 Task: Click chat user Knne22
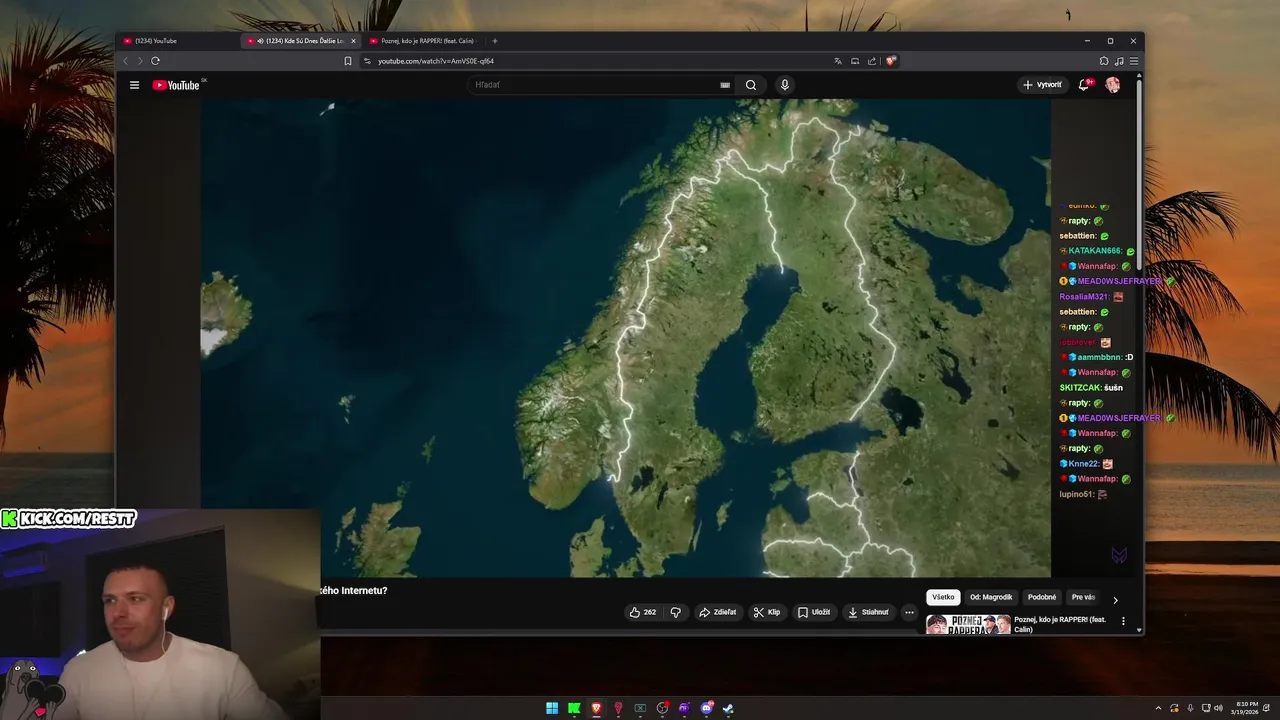point(1083,464)
